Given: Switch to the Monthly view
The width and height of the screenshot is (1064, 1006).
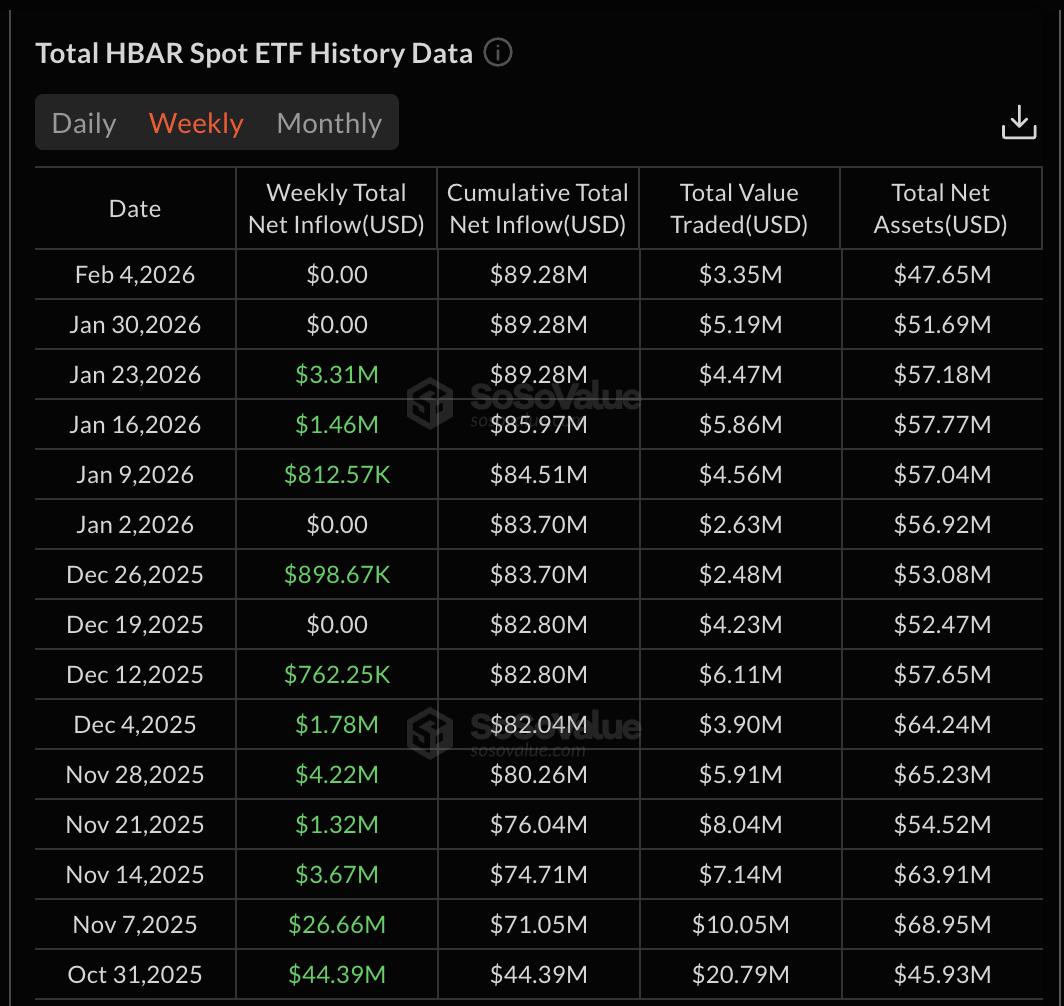Looking at the screenshot, I should coord(329,122).
